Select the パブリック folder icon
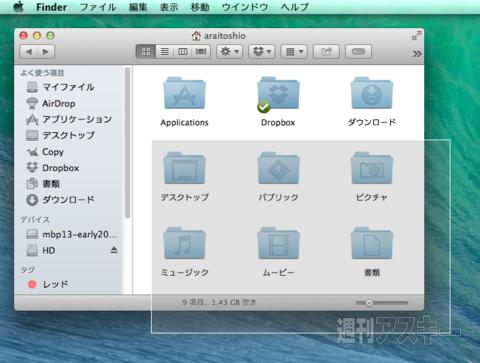The width and height of the screenshot is (480, 363). point(278,168)
